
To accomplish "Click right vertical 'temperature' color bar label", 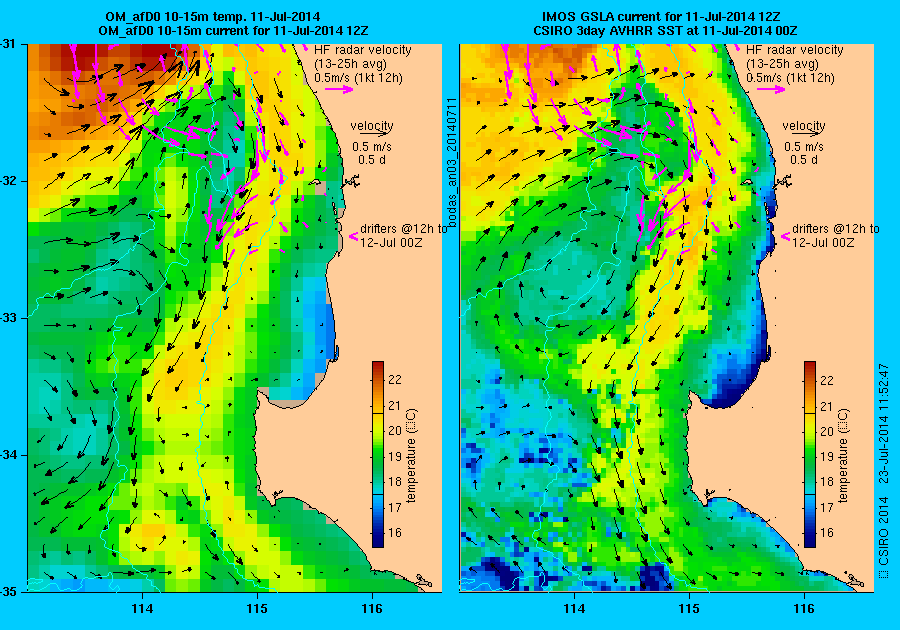I will pyautogui.click(x=843, y=456).
